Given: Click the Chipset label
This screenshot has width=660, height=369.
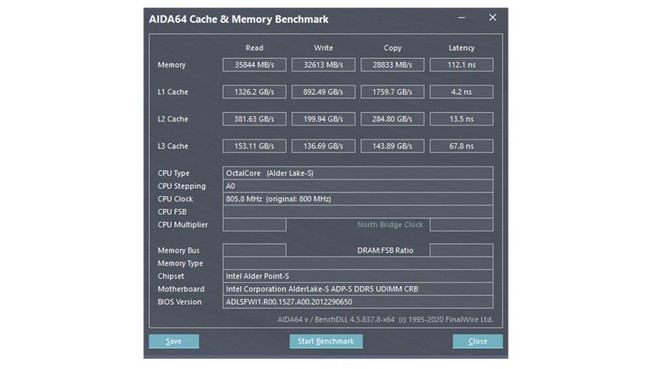Looking at the screenshot, I should [170, 276].
